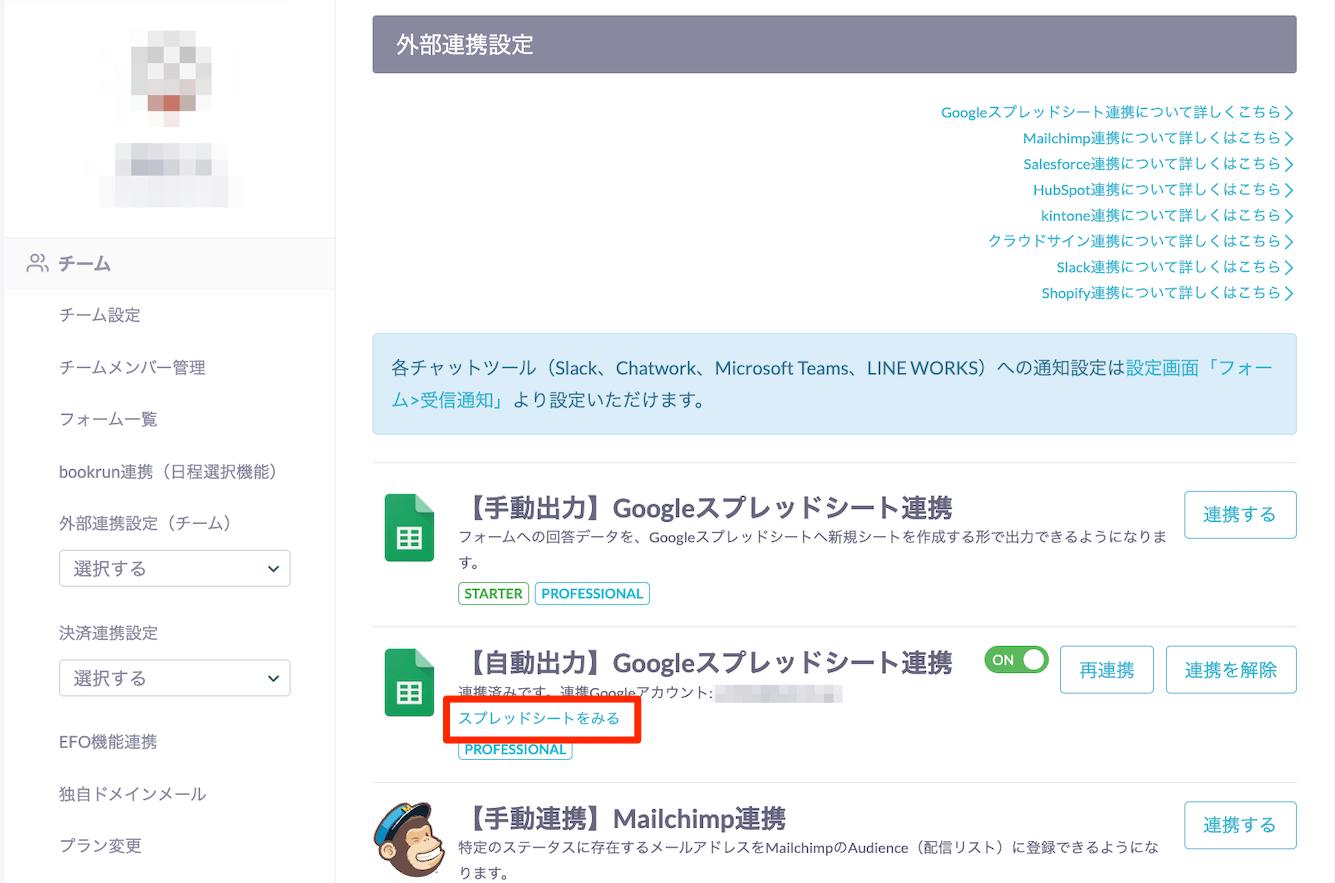
Task: Open 独自ドメインメール in sidebar
Action: (132, 794)
